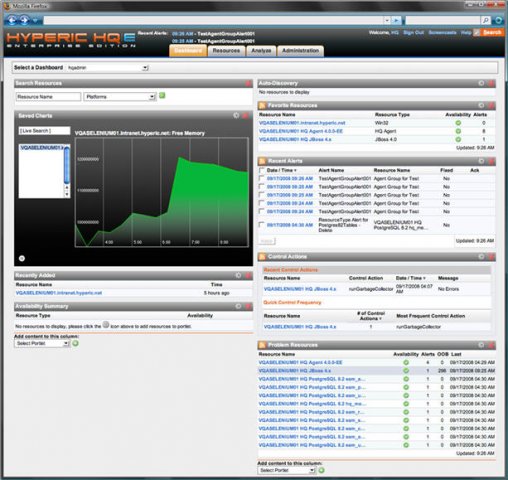Viewport: 508px width, 480px height.
Task: Open the Platforms resource type dropdown
Action: coord(120,97)
